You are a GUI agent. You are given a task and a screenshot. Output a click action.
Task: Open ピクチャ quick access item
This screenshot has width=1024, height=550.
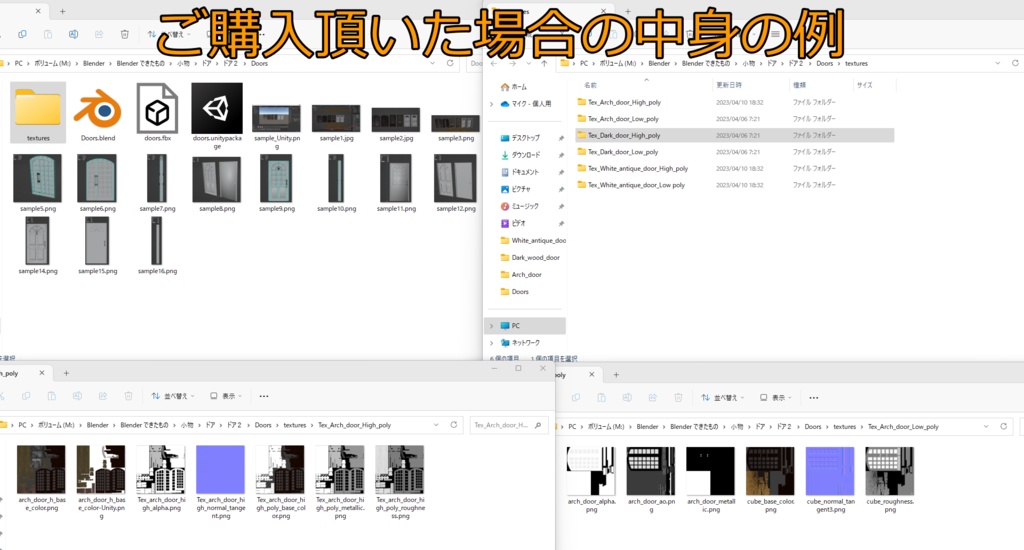point(516,189)
